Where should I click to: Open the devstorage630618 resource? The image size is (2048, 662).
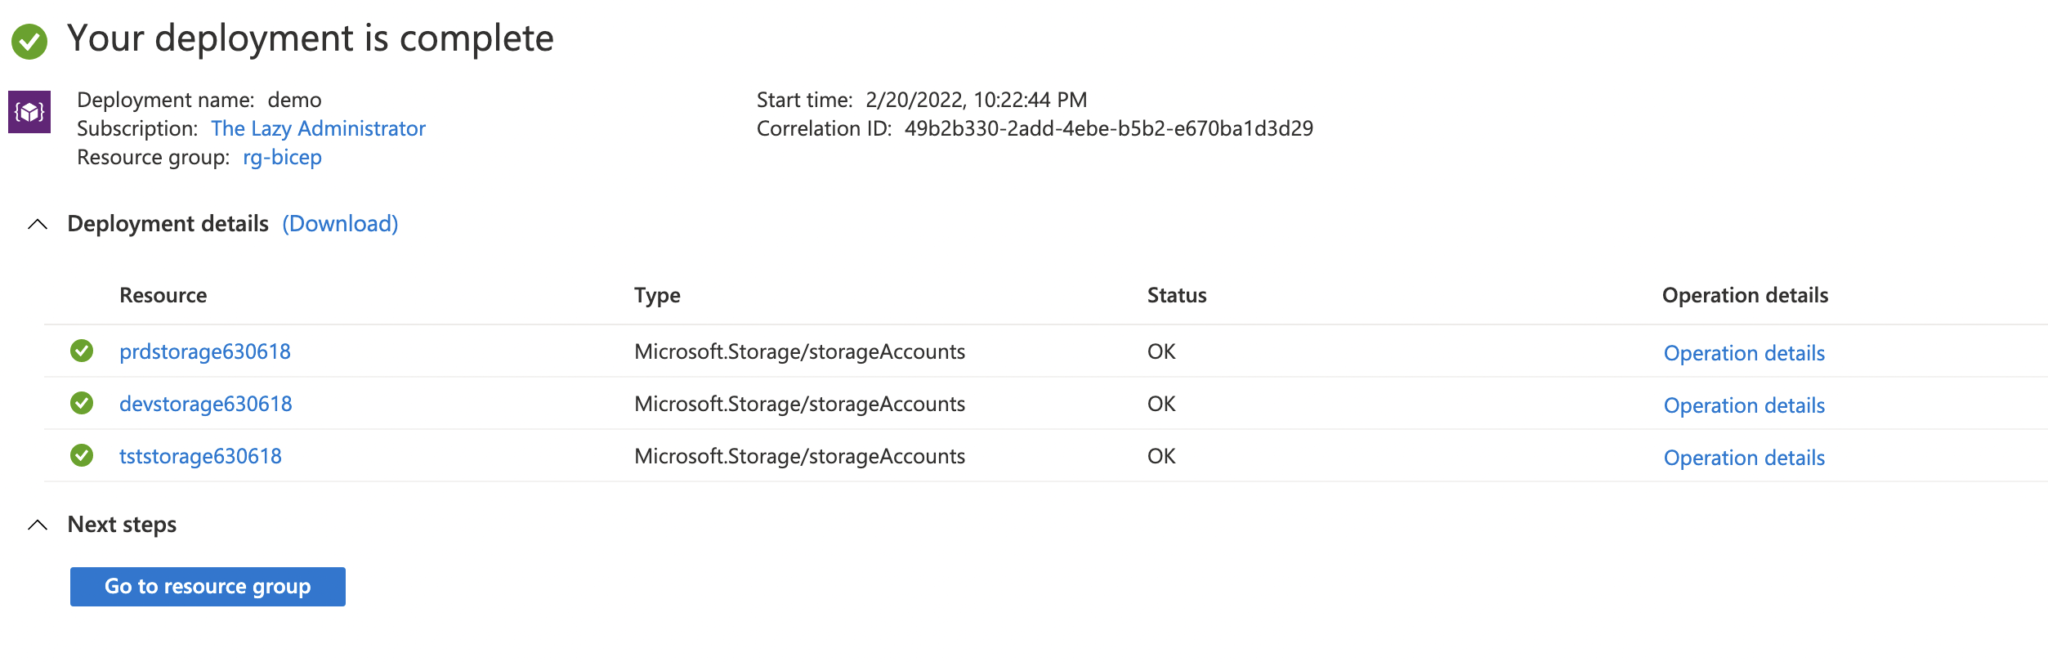coord(206,404)
